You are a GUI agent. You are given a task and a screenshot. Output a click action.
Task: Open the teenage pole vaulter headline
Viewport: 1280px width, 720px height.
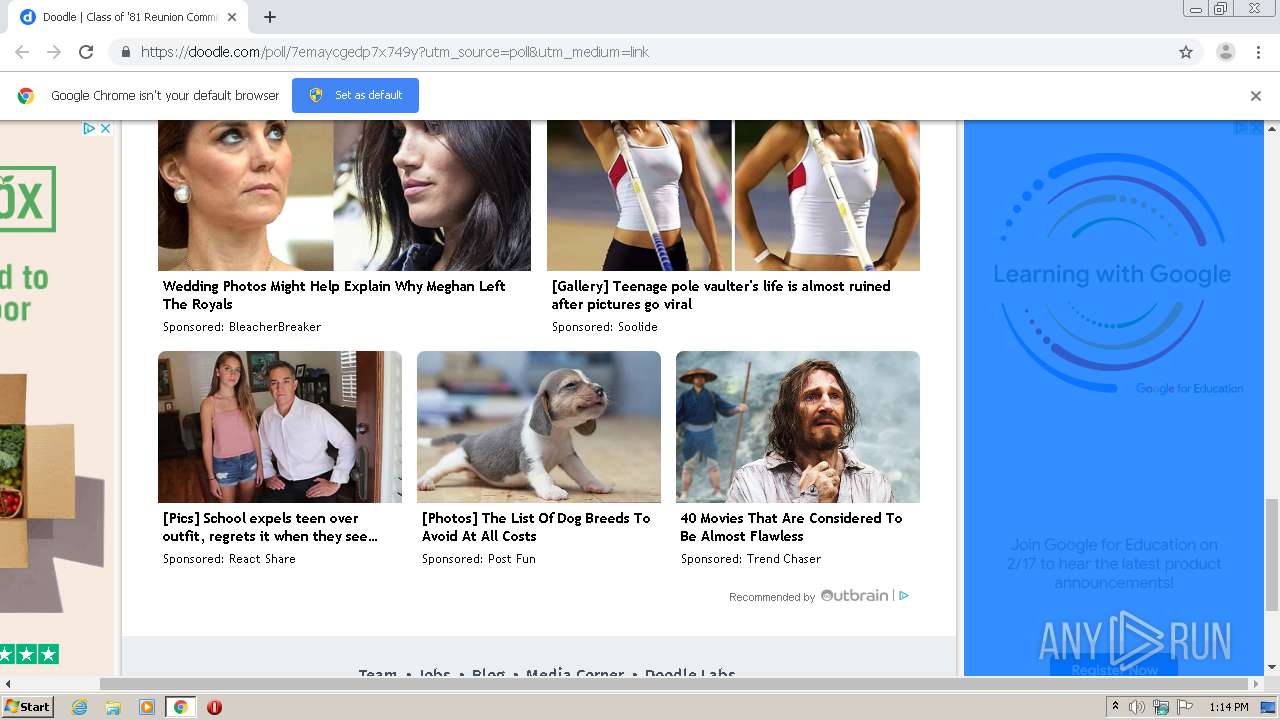[721, 295]
